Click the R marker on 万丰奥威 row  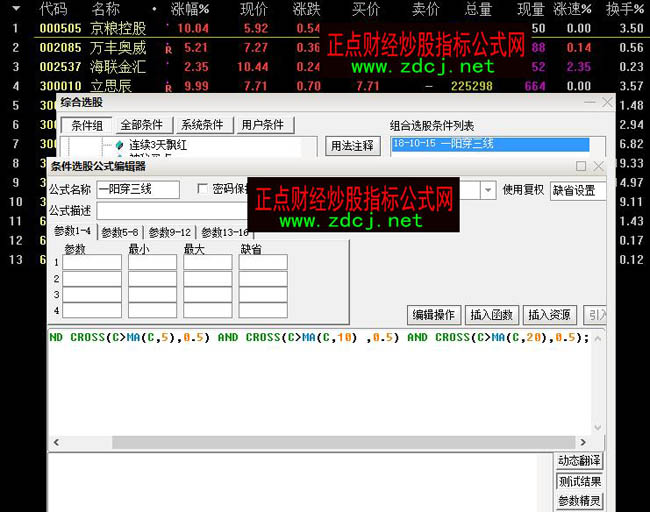click(x=168, y=48)
